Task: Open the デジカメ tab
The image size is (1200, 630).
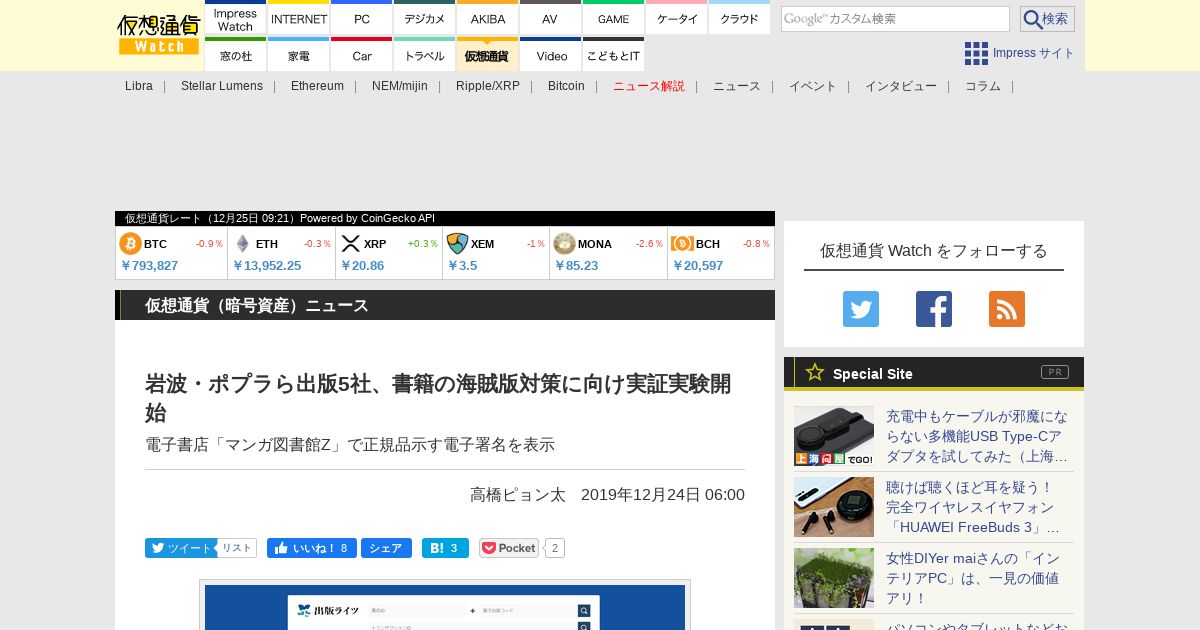Action: point(425,19)
